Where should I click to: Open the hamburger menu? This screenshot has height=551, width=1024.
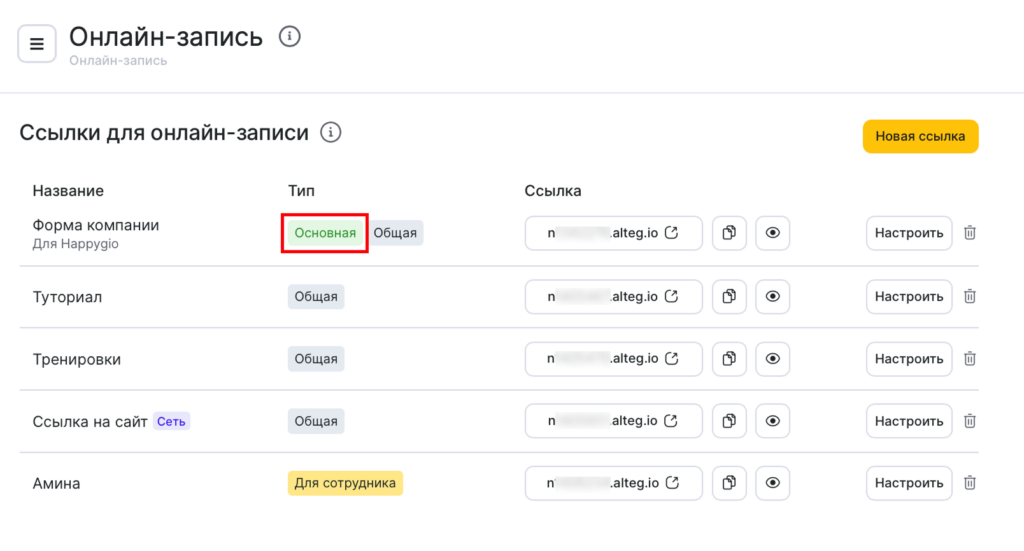click(x=37, y=44)
